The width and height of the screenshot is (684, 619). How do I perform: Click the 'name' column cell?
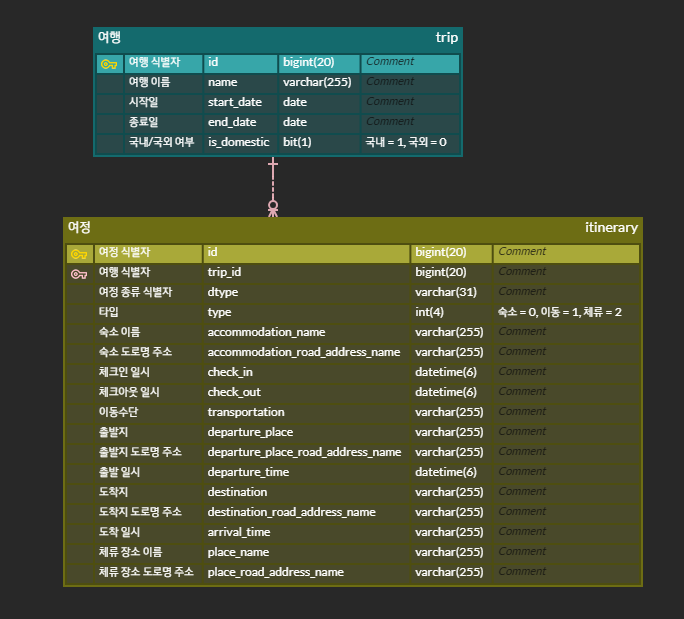(240, 82)
